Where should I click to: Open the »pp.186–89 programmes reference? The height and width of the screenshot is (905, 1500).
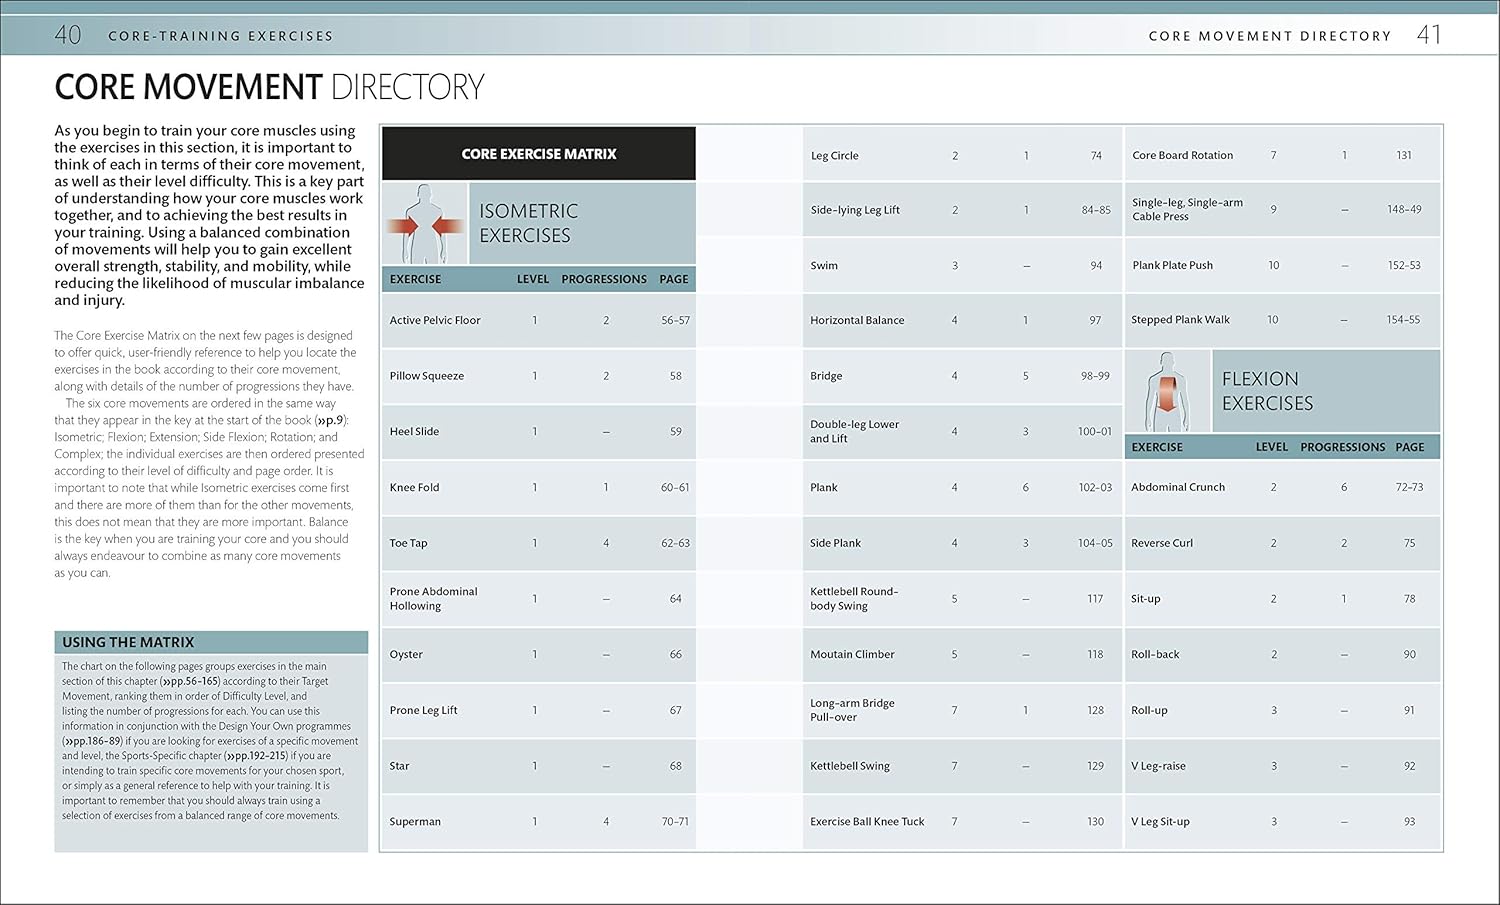[x=92, y=741]
